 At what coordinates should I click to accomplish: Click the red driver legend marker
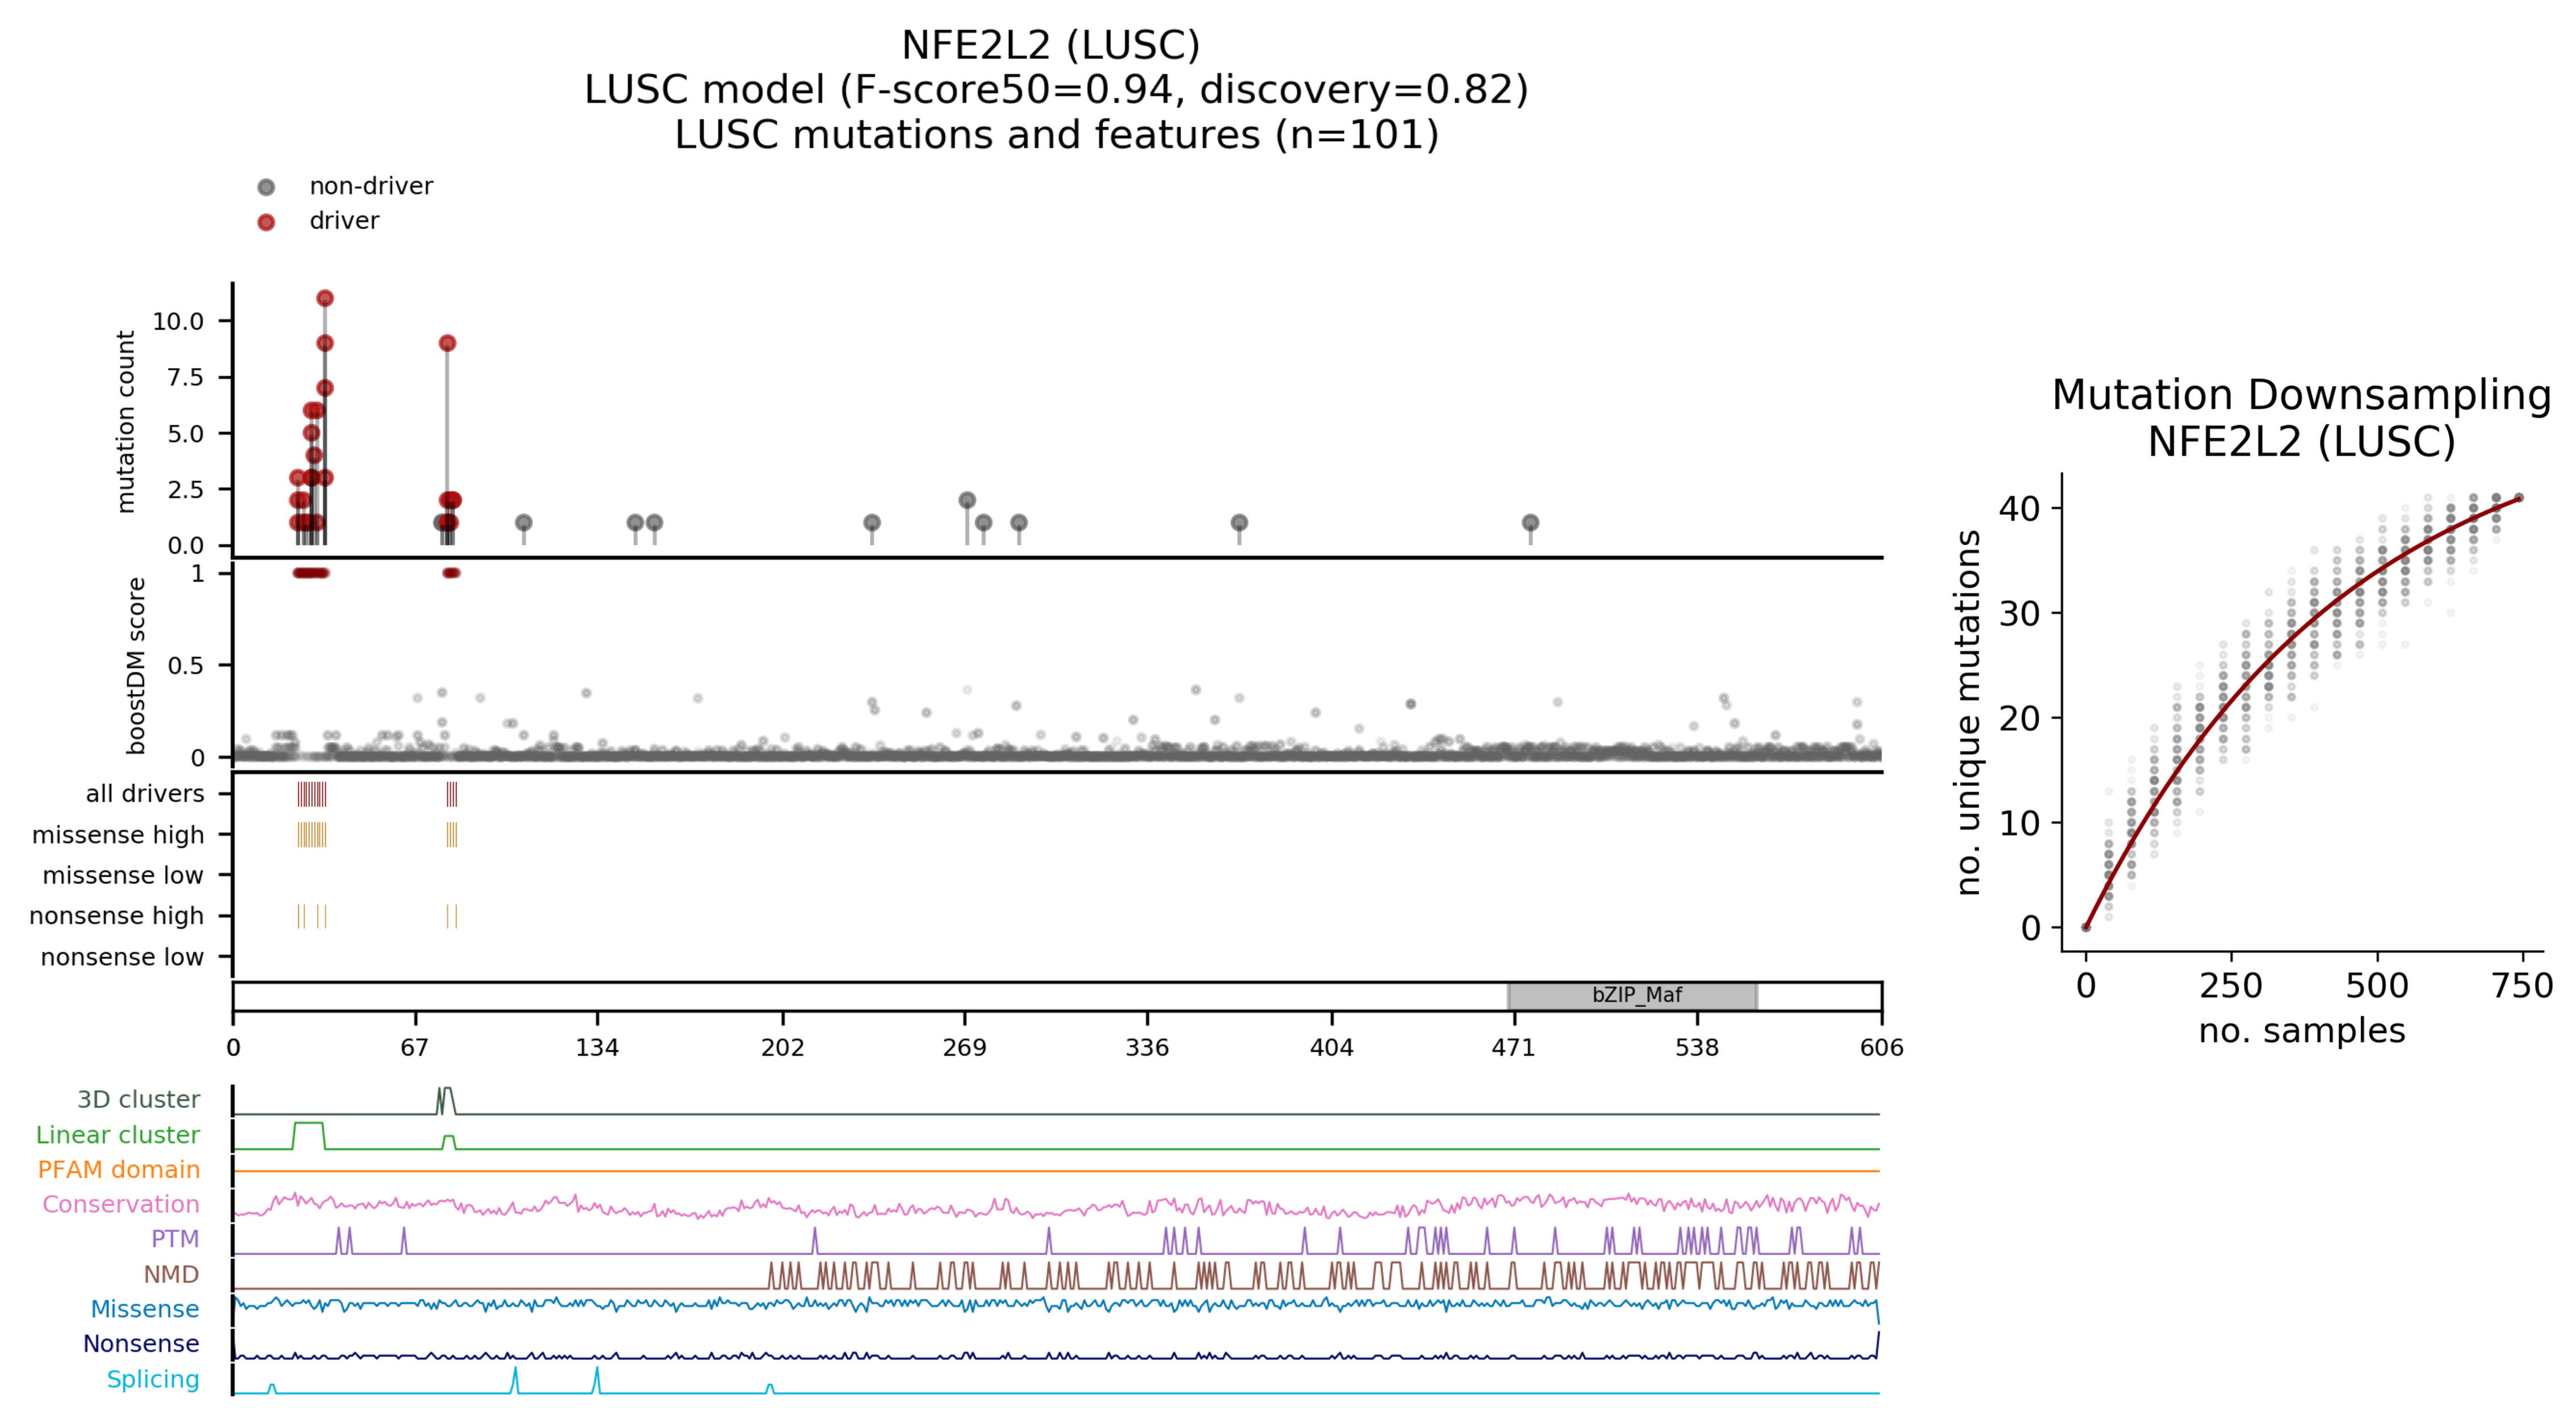(266, 222)
